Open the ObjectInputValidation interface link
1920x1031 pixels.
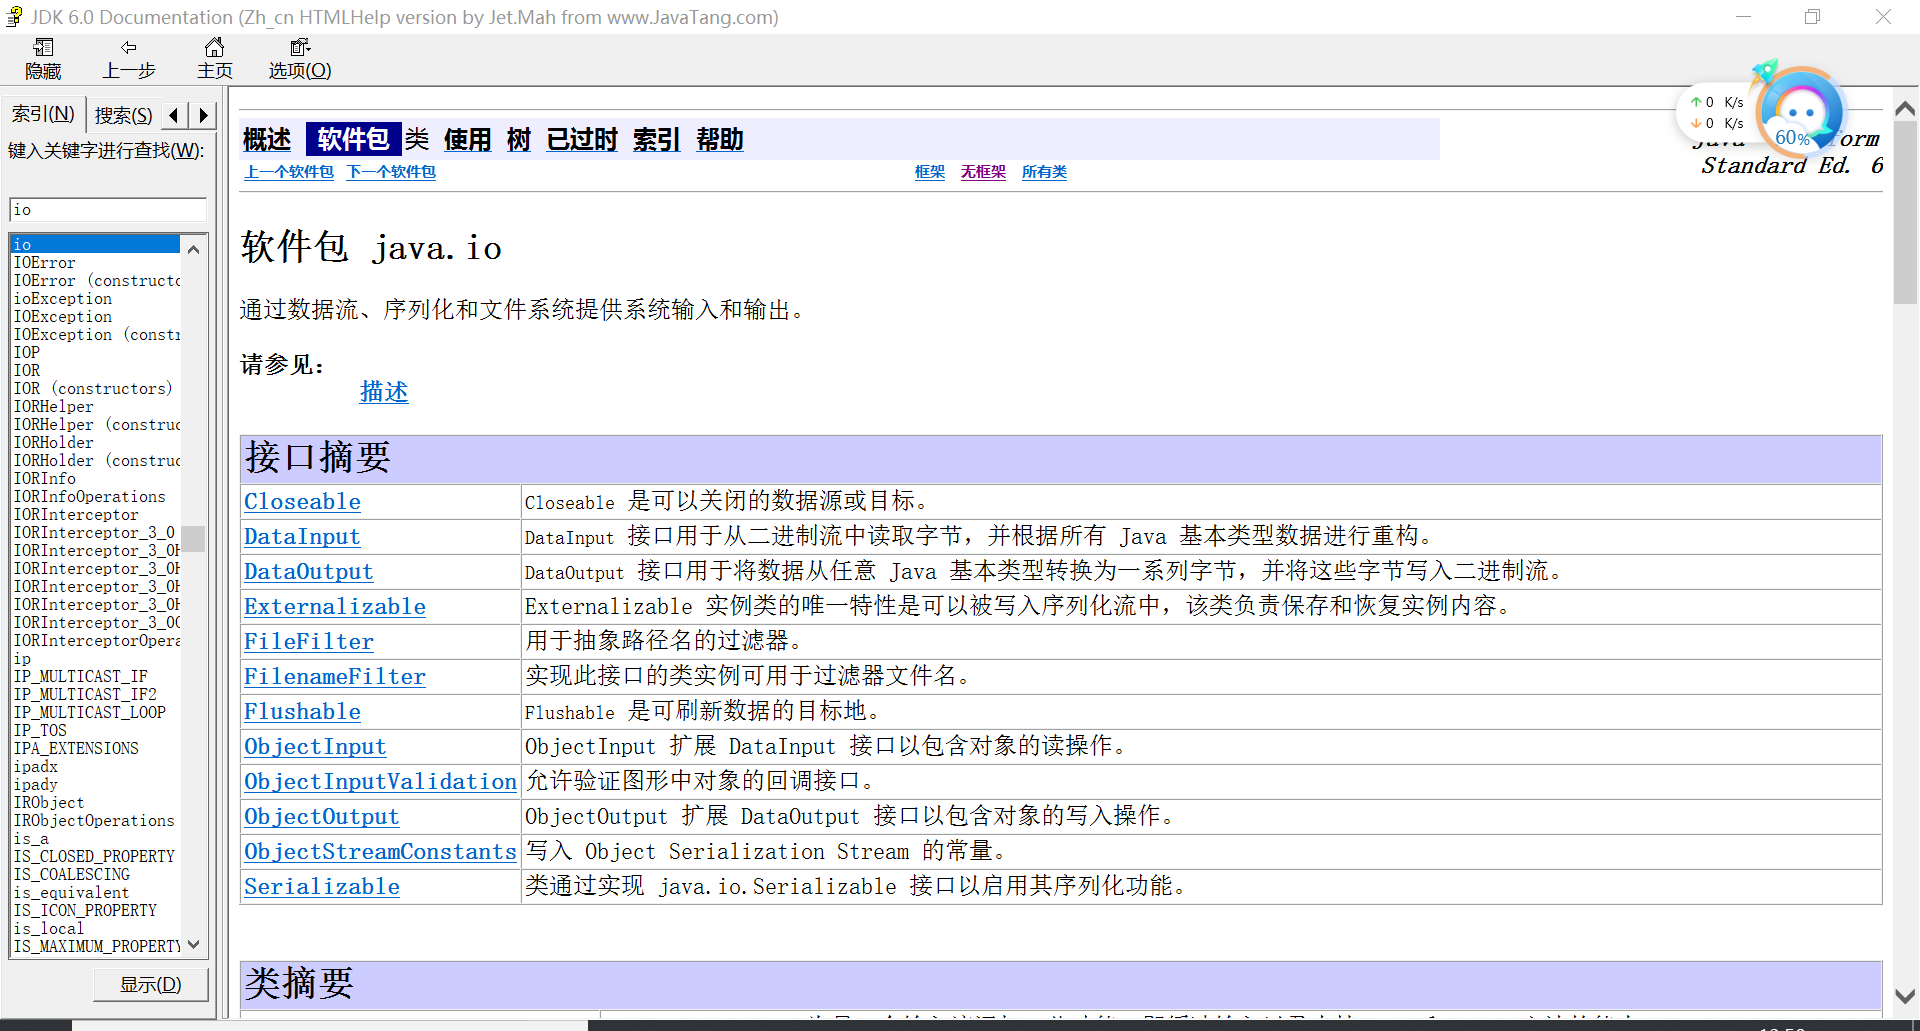380,782
